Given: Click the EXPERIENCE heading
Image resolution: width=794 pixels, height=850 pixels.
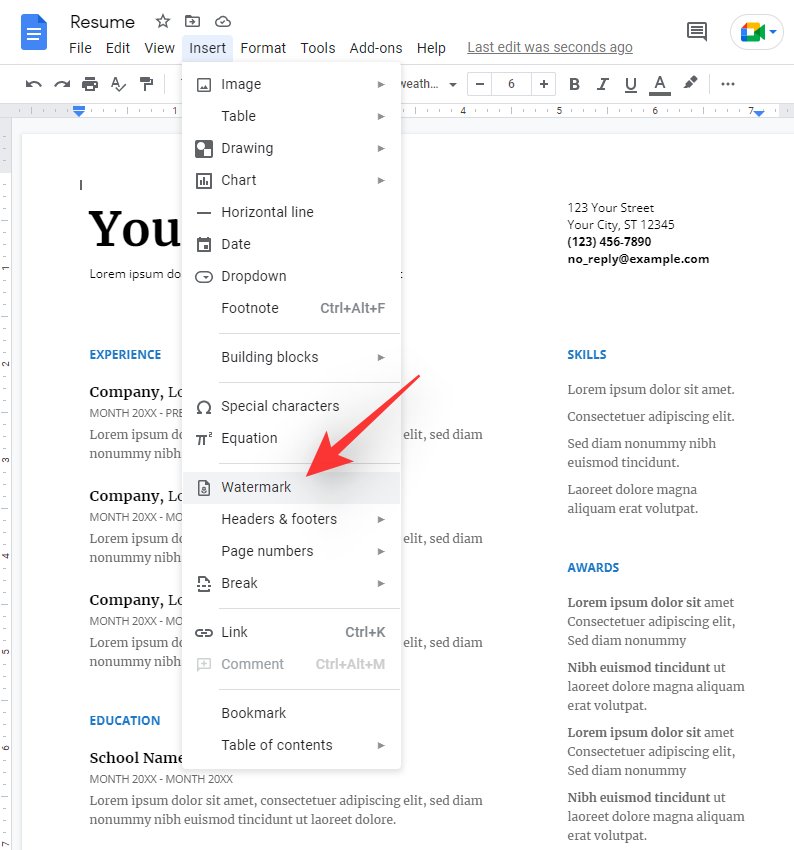Looking at the screenshot, I should [125, 355].
